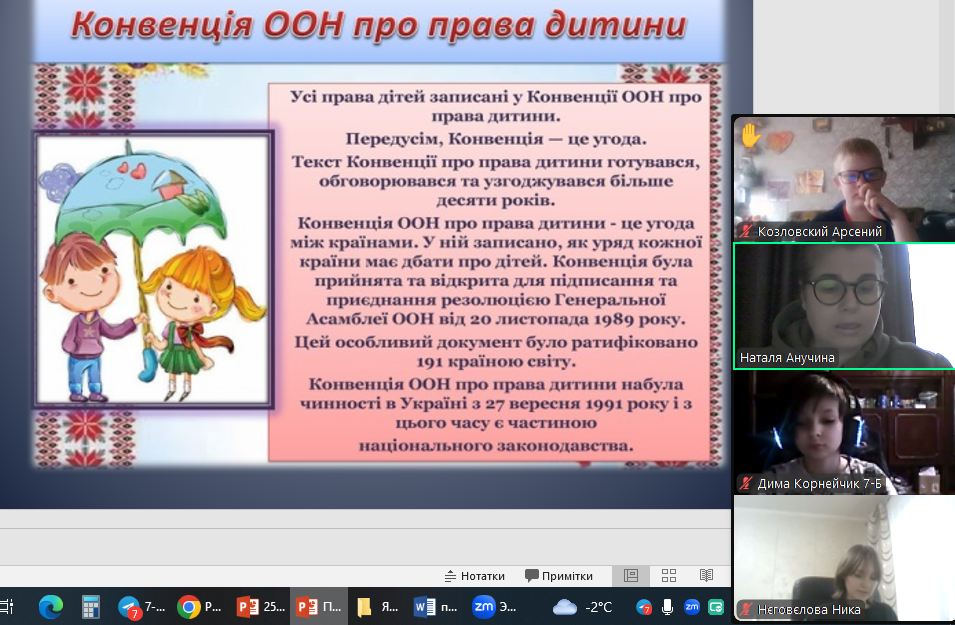The width and height of the screenshot is (955, 625).
Task: Open Word document from taskbar
Action: (x=435, y=607)
